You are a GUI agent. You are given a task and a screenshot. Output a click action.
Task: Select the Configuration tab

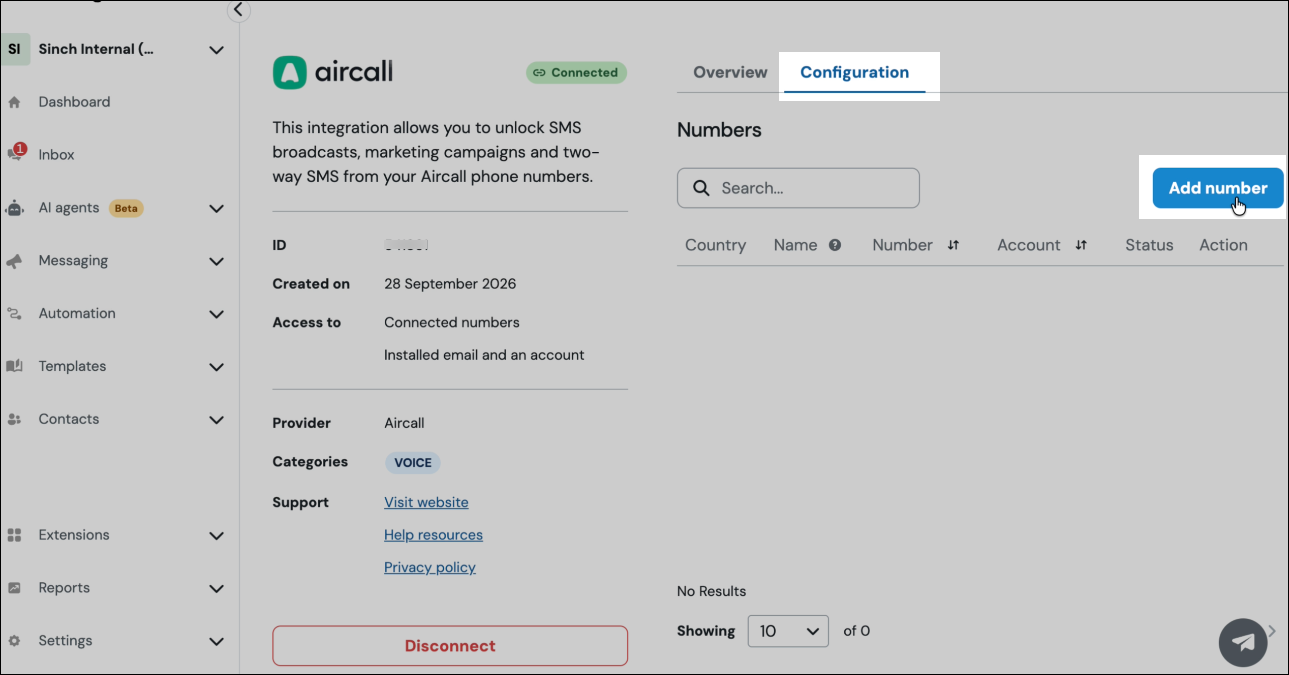pos(854,72)
